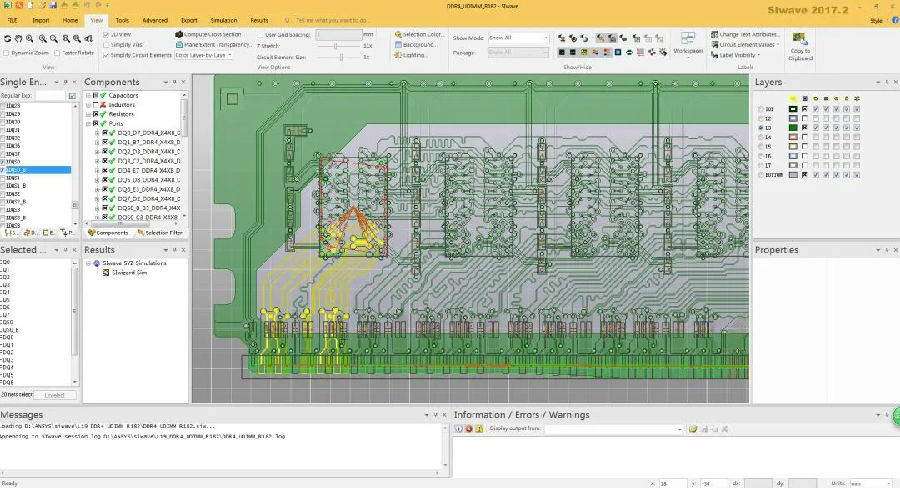The image size is (900, 488).
Task: Open the Display output from dropdown
Action: pos(614,429)
